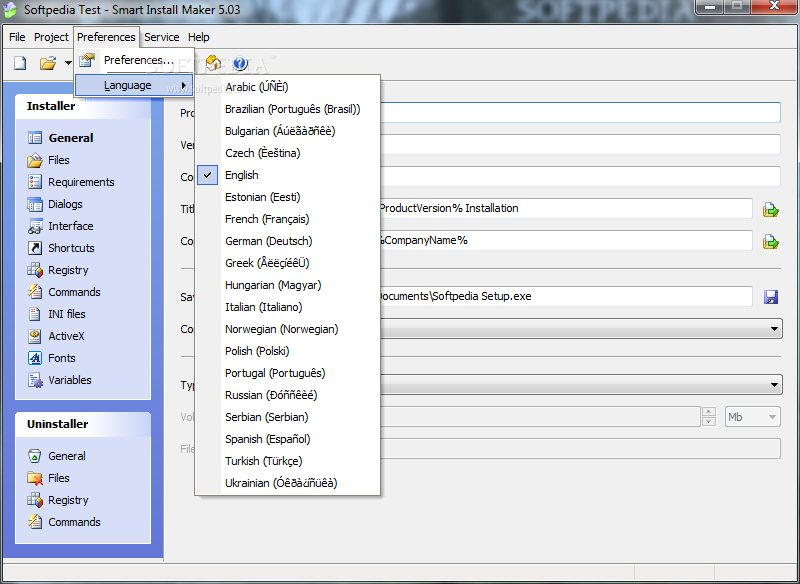Click the INI files document icon
The width and height of the screenshot is (800, 584).
tap(35, 314)
